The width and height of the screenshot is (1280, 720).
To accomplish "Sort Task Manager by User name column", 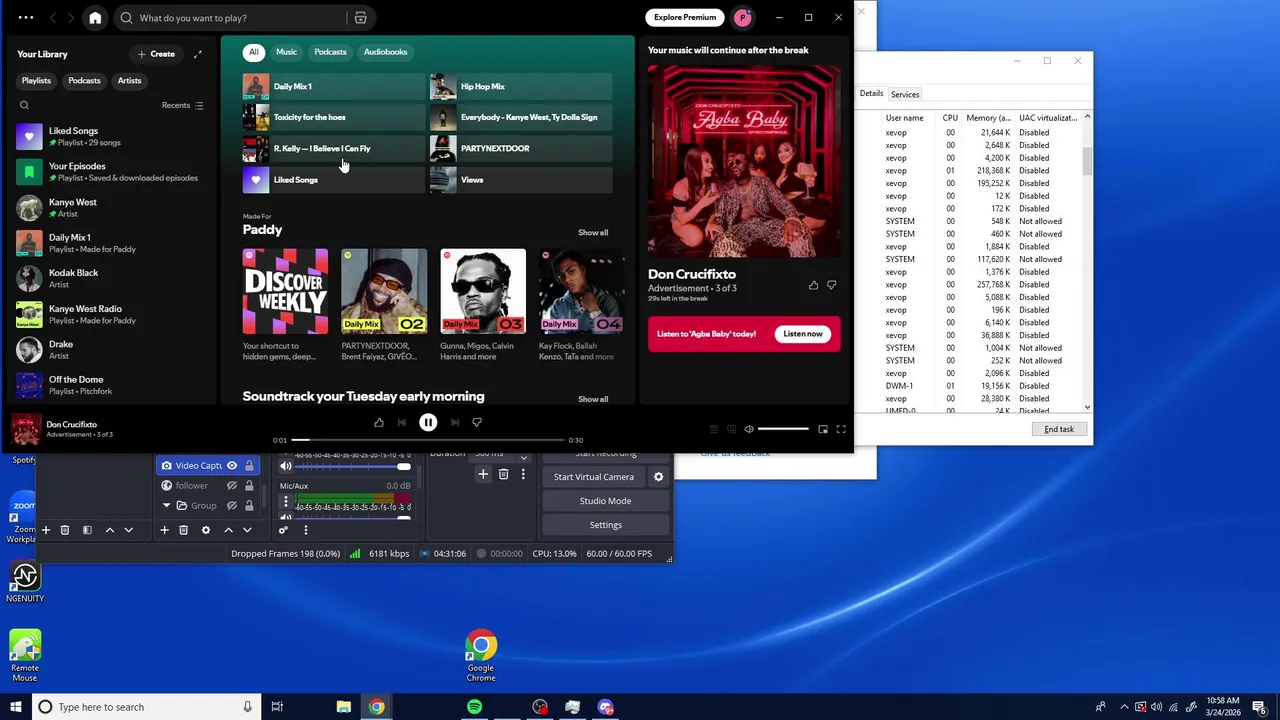I will (904, 118).
